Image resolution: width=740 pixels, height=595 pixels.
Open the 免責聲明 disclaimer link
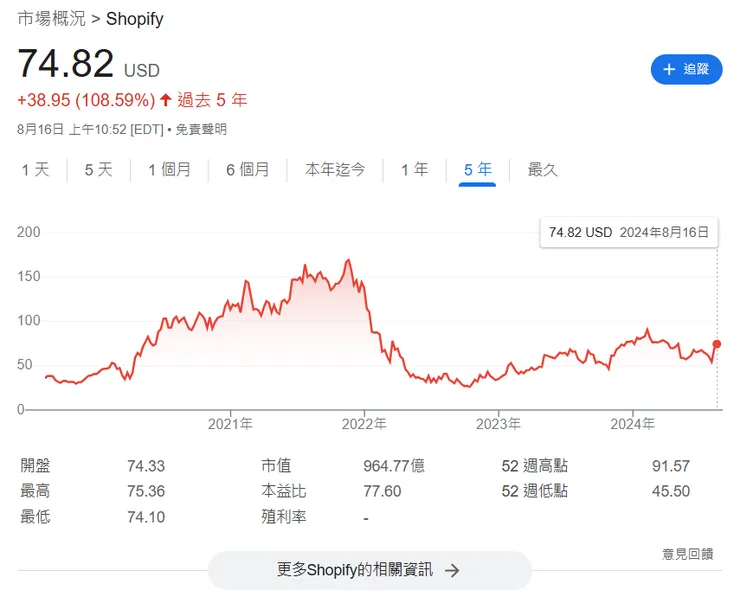(203, 129)
